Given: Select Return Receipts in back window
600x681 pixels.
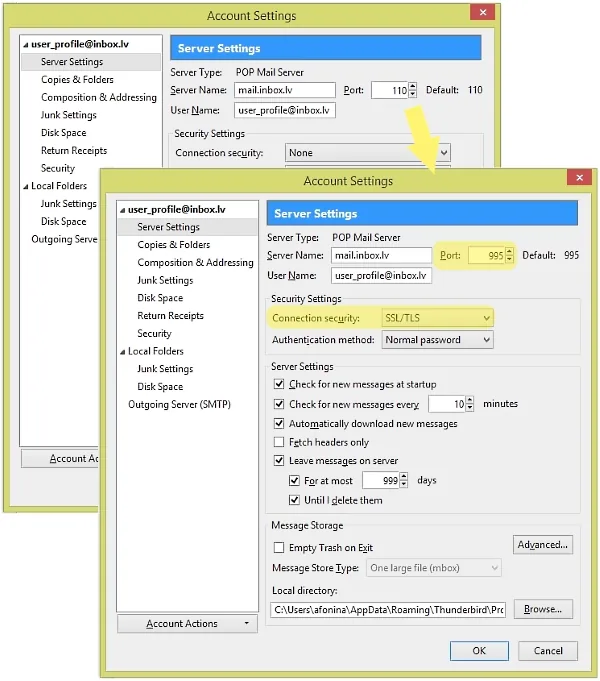Looking at the screenshot, I should click(x=74, y=150).
